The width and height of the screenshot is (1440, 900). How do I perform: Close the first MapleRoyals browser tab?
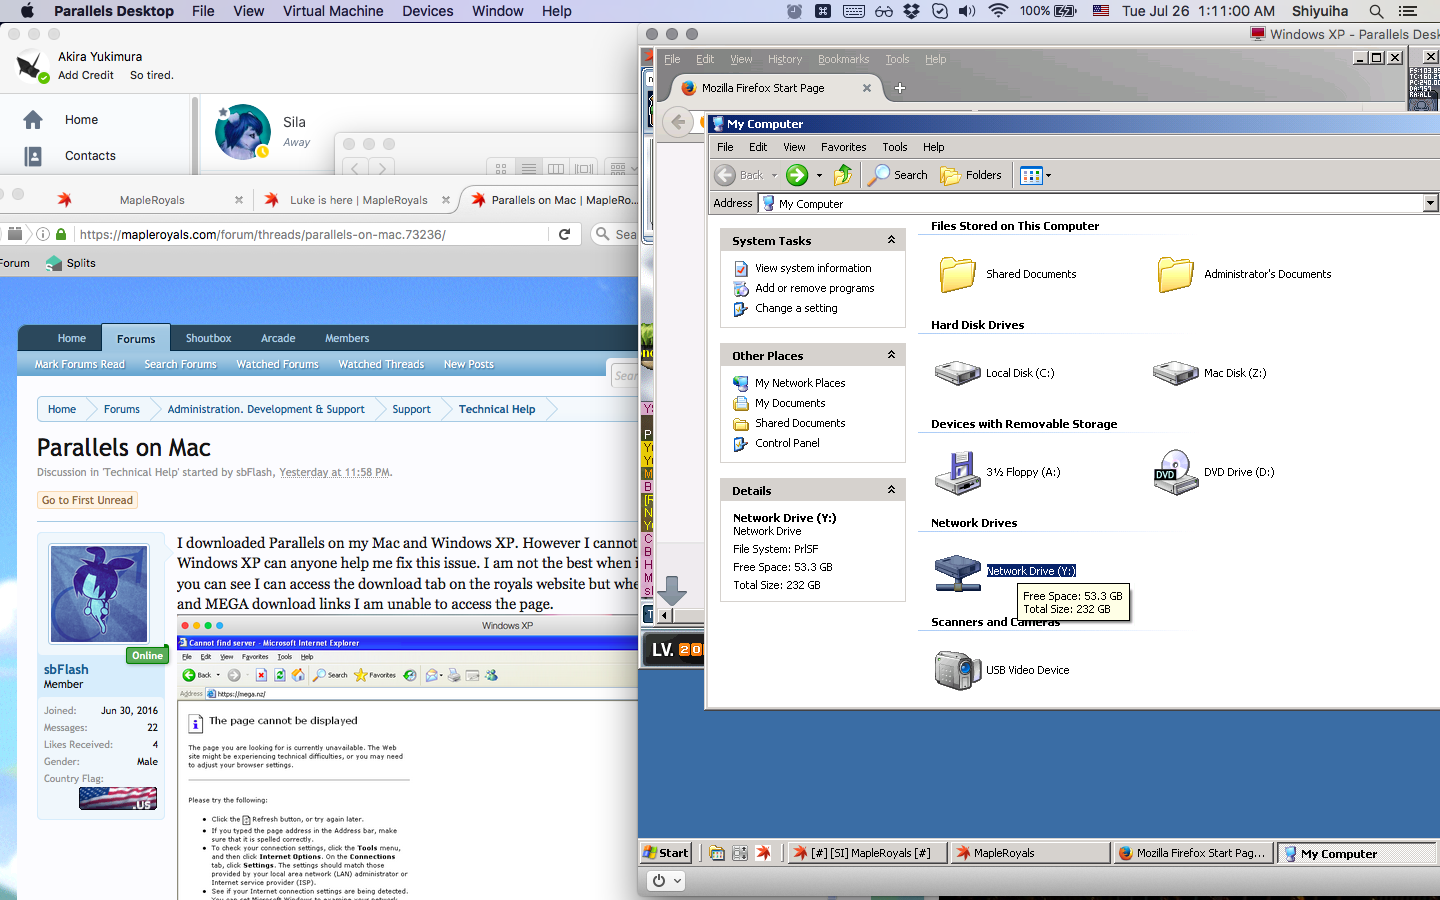click(238, 200)
